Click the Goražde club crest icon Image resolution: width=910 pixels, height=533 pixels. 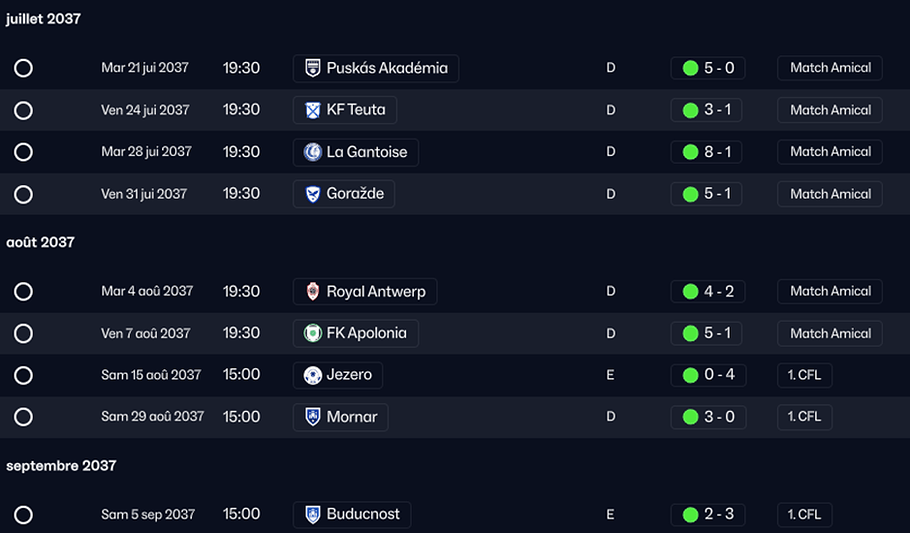click(312, 194)
